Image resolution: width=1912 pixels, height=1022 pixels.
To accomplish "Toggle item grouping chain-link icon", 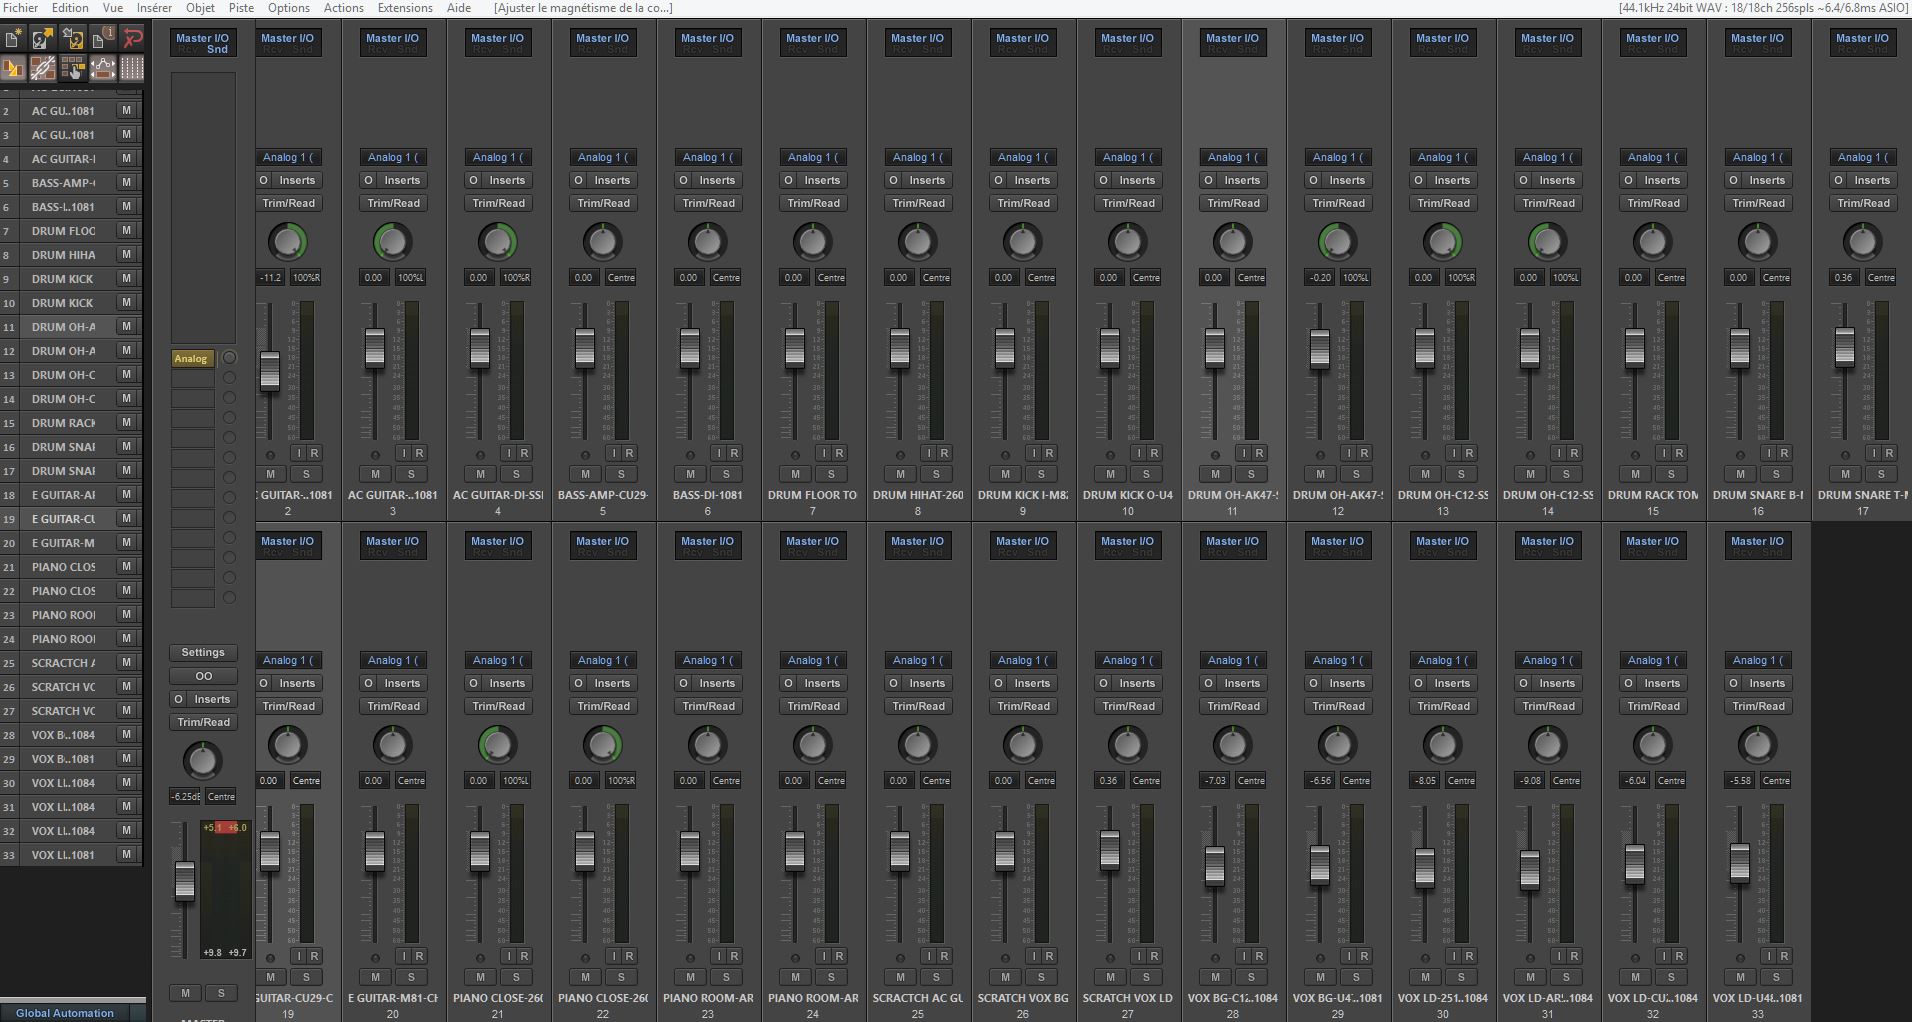I will tap(43, 68).
